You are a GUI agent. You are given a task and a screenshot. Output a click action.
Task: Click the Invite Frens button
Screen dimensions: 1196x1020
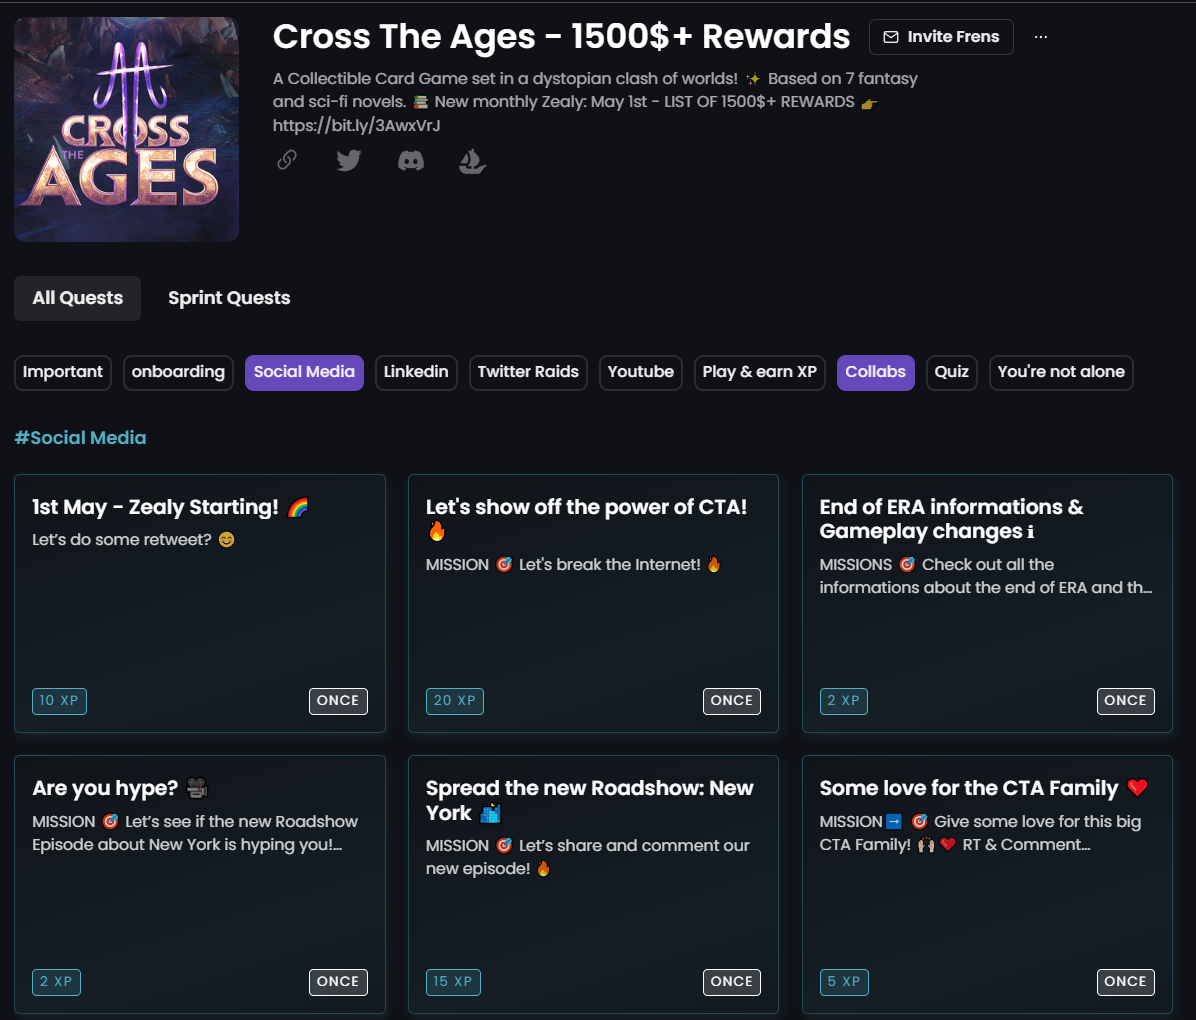click(x=941, y=37)
